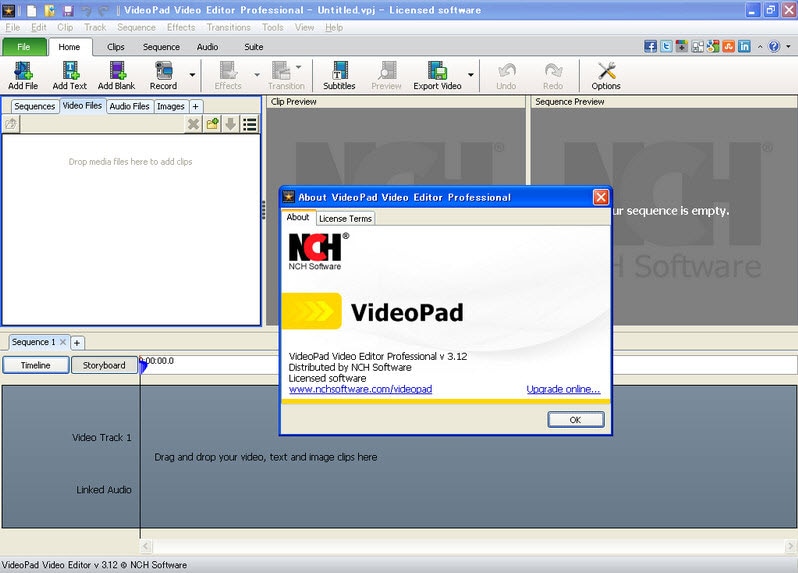Click the new project icon in title bar
This screenshot has height=573, width=798.
click(32, 10)
